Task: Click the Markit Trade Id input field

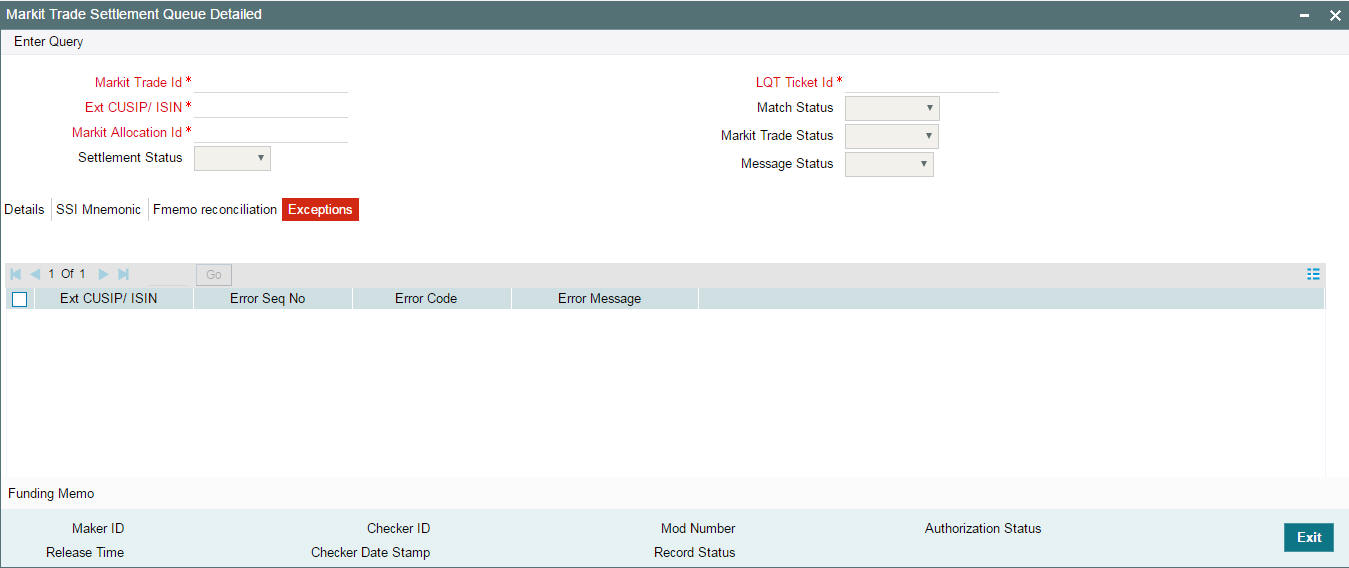Action: 271,82
